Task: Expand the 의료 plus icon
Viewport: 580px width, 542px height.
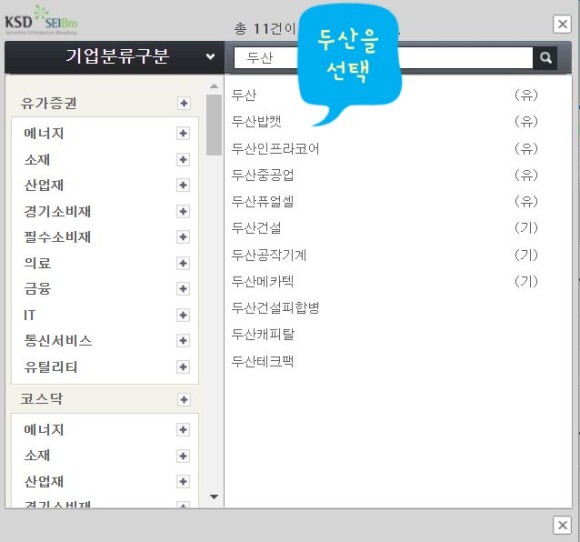Action: [183, 263]
